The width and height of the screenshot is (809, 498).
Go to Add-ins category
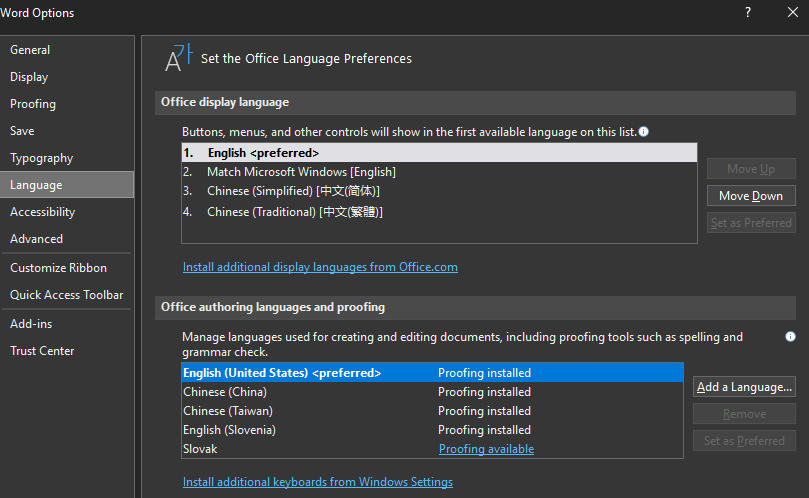pyautogui.click(x=67, y=324)
